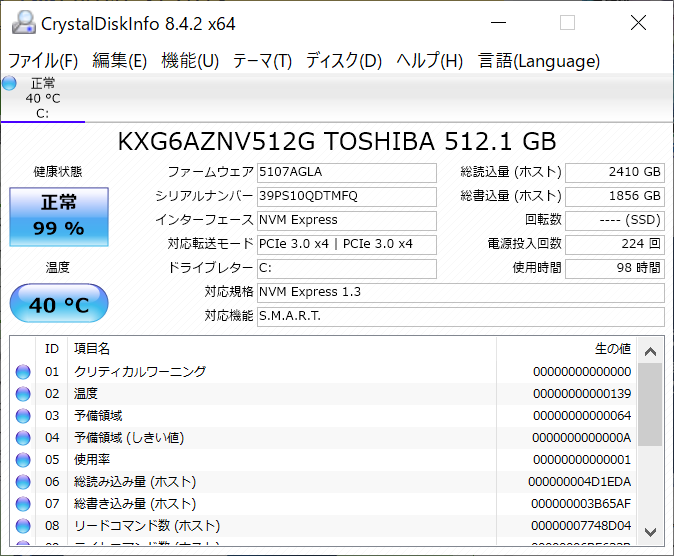Select the 予備領域 (しきい値) row text
This screenshot has height=556, width=674.
[x=129, y=438]
